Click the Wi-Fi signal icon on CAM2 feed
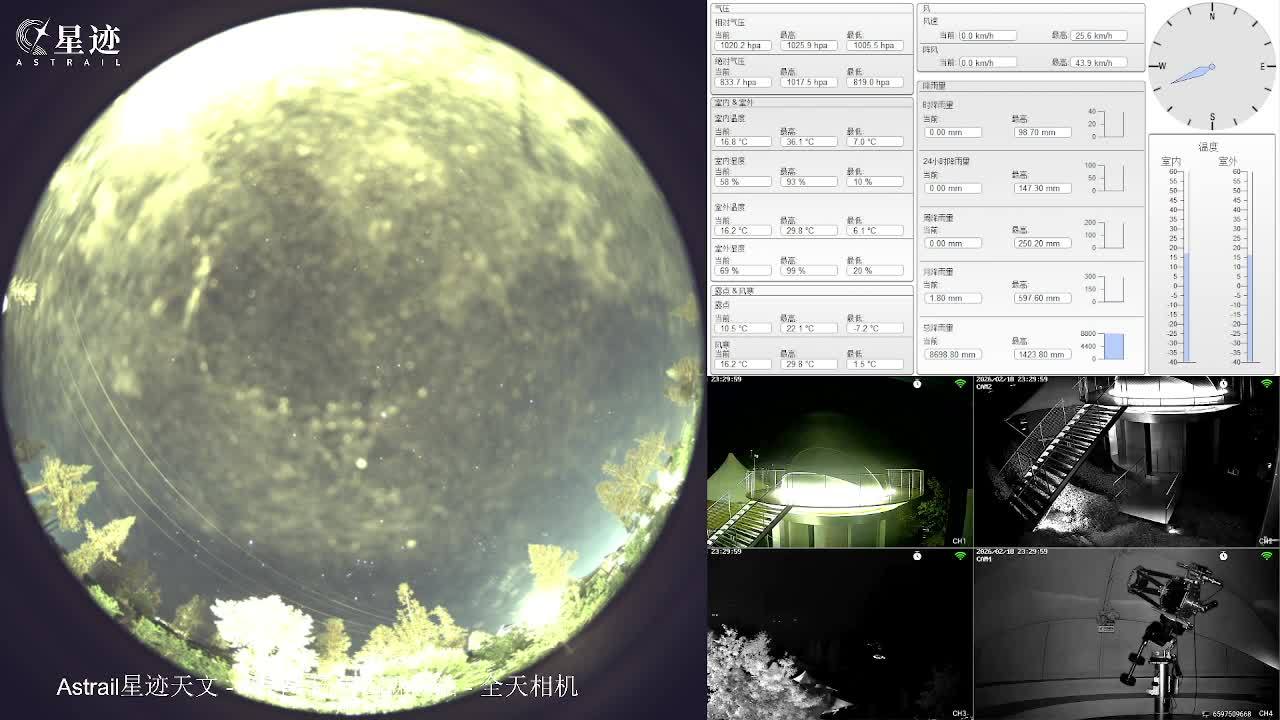Image resolution: width=1280 pixels, height=720 pixels. coord(1266,384)
